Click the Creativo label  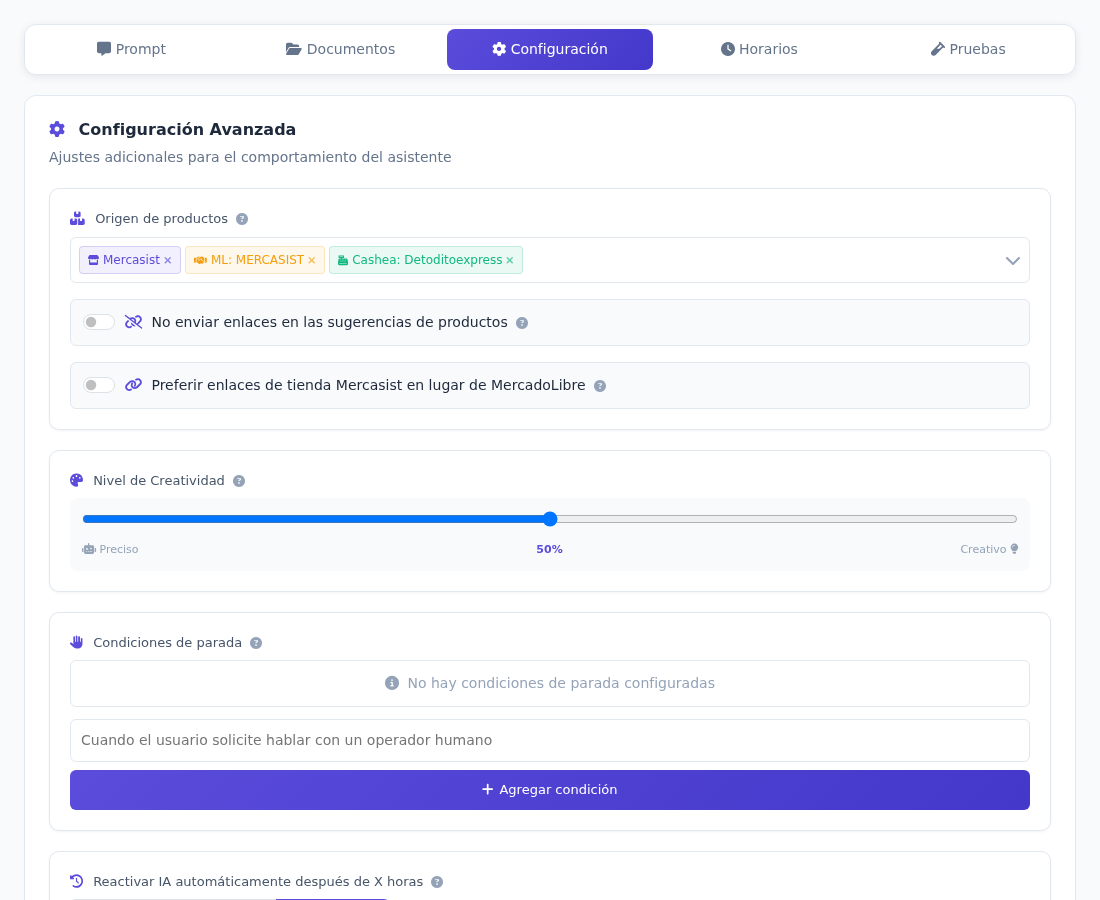coord(983,549)
